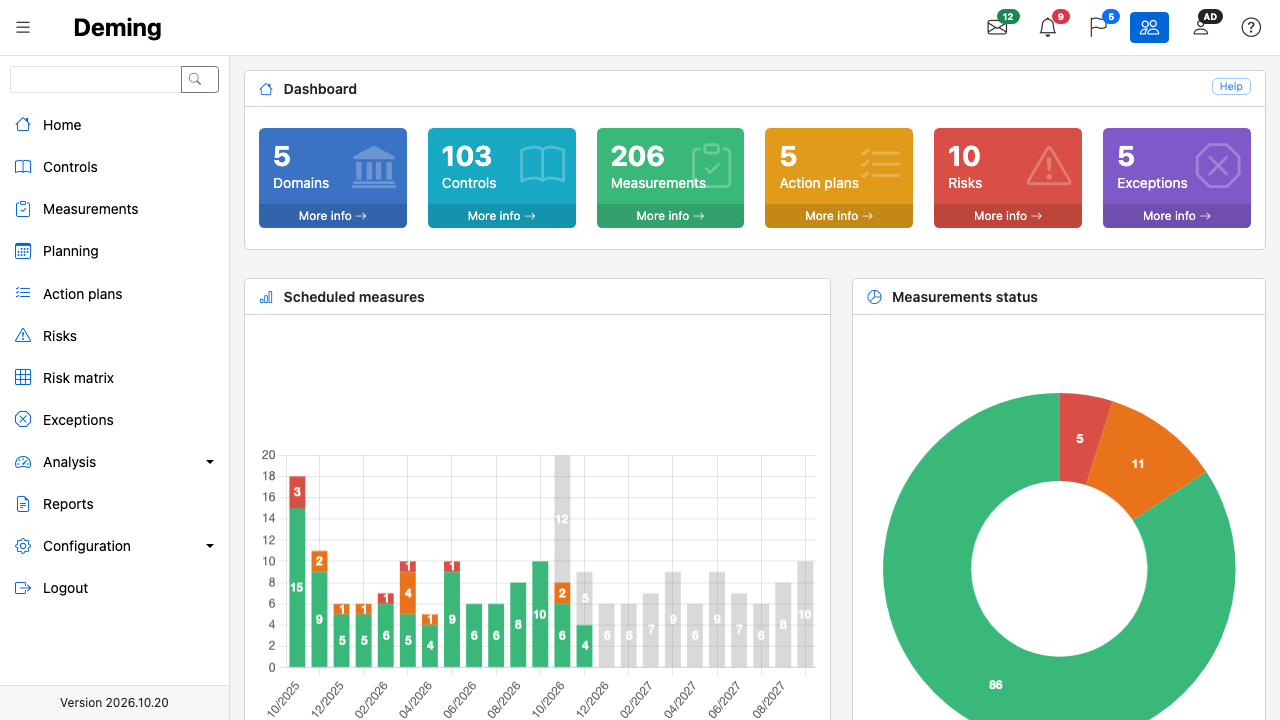Click More info on Action plans card
Image resolution: width=1280 pixels, height=720 pixels.
839,216
